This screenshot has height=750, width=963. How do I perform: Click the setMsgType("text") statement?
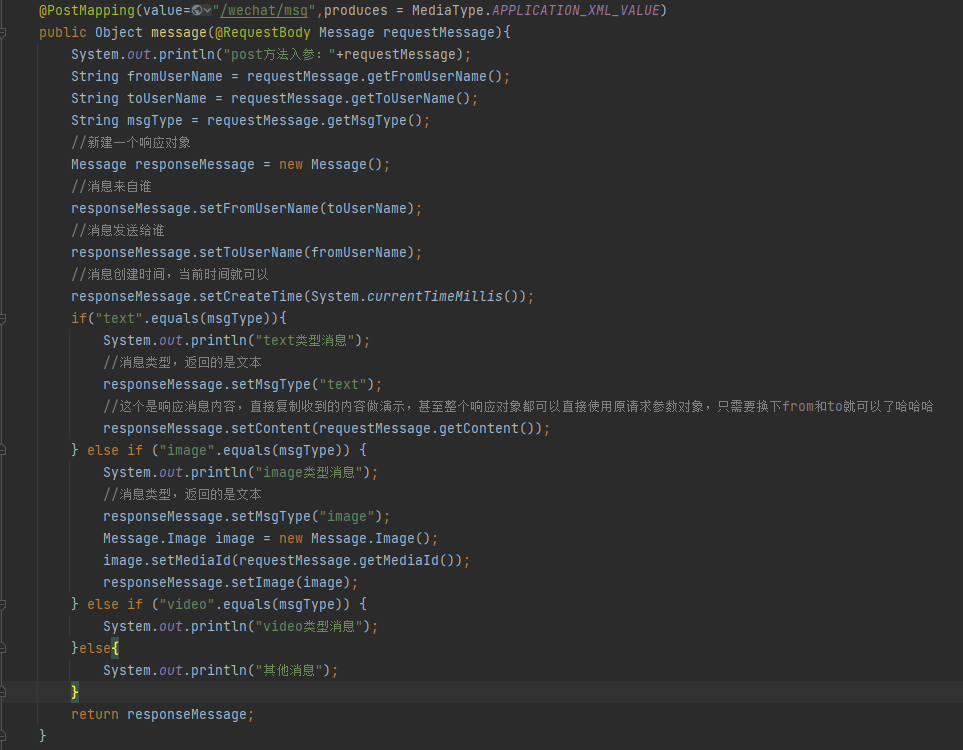(x=243, y=385)
